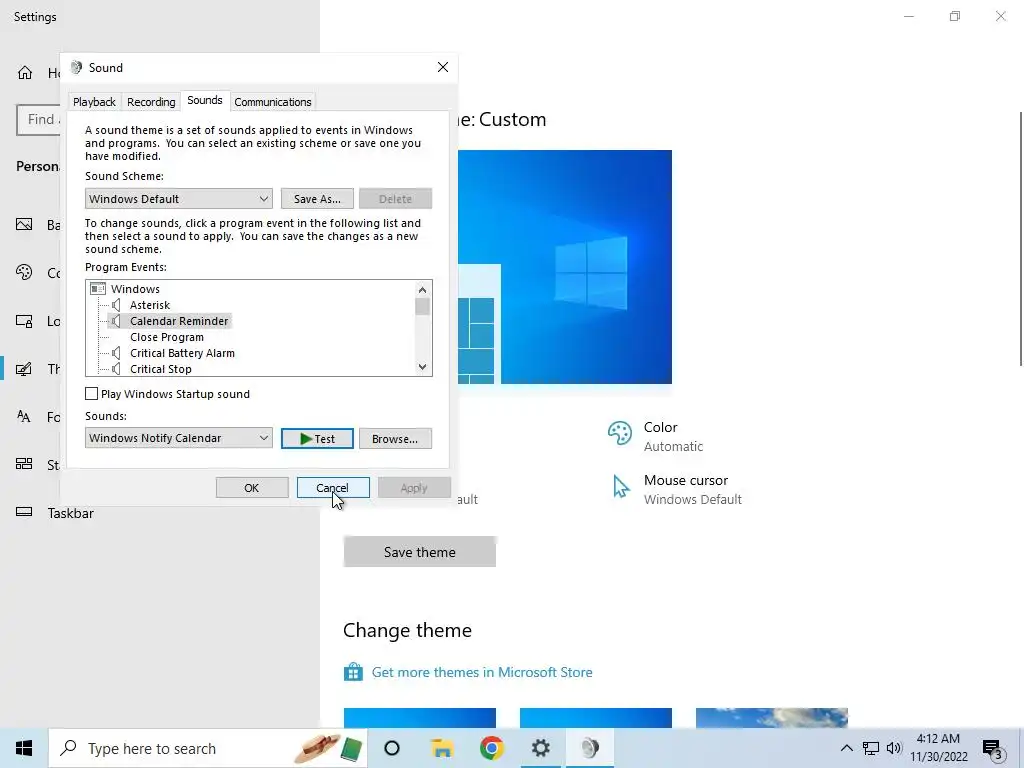The height and width of the screenshot is (768, 1024).
Task: Click the Settings window vertical scrollbar
Action: (x=1021, y=238)
